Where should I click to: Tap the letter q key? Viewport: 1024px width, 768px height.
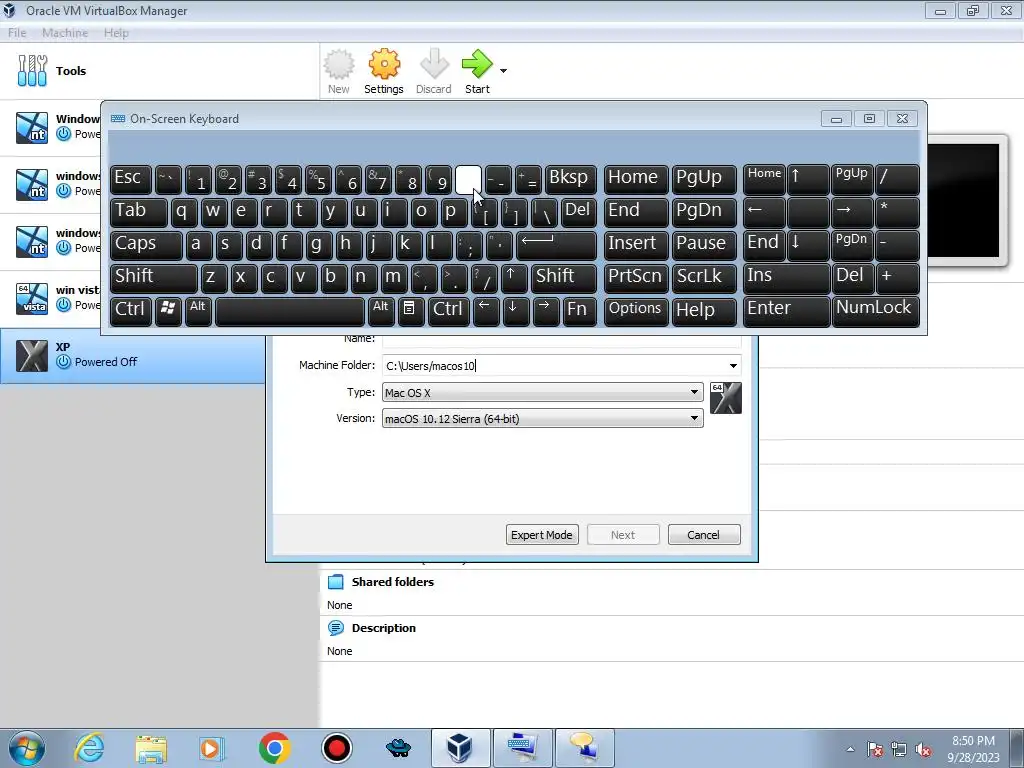[x=184, y=212]
